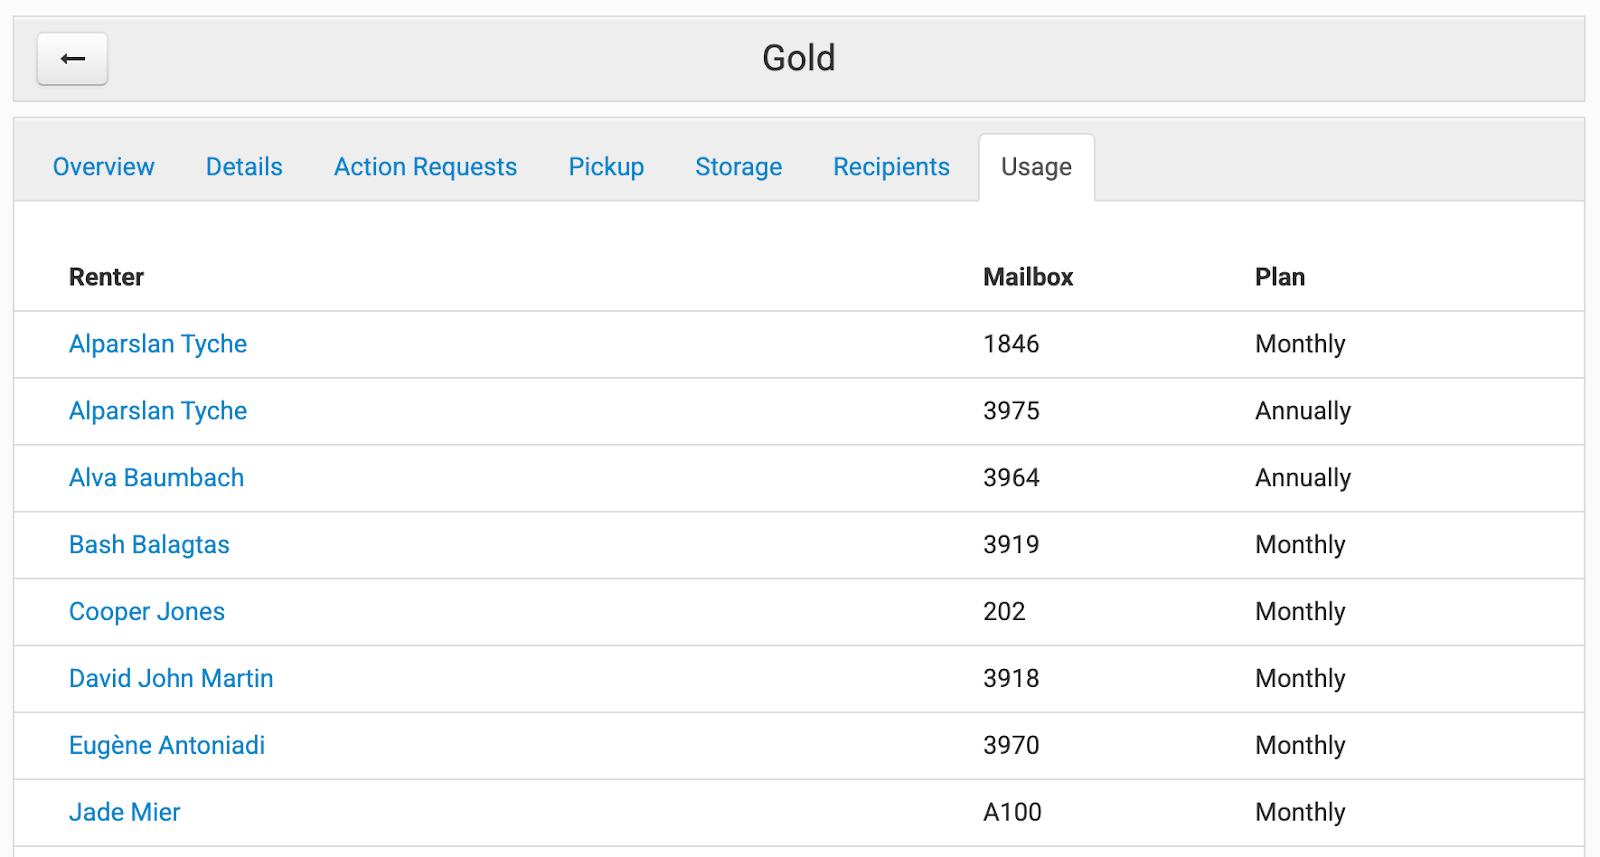Viewport: 1600px width, 857px height.
Task: Select the Pickup tab
Action: [x=606, y=167]
